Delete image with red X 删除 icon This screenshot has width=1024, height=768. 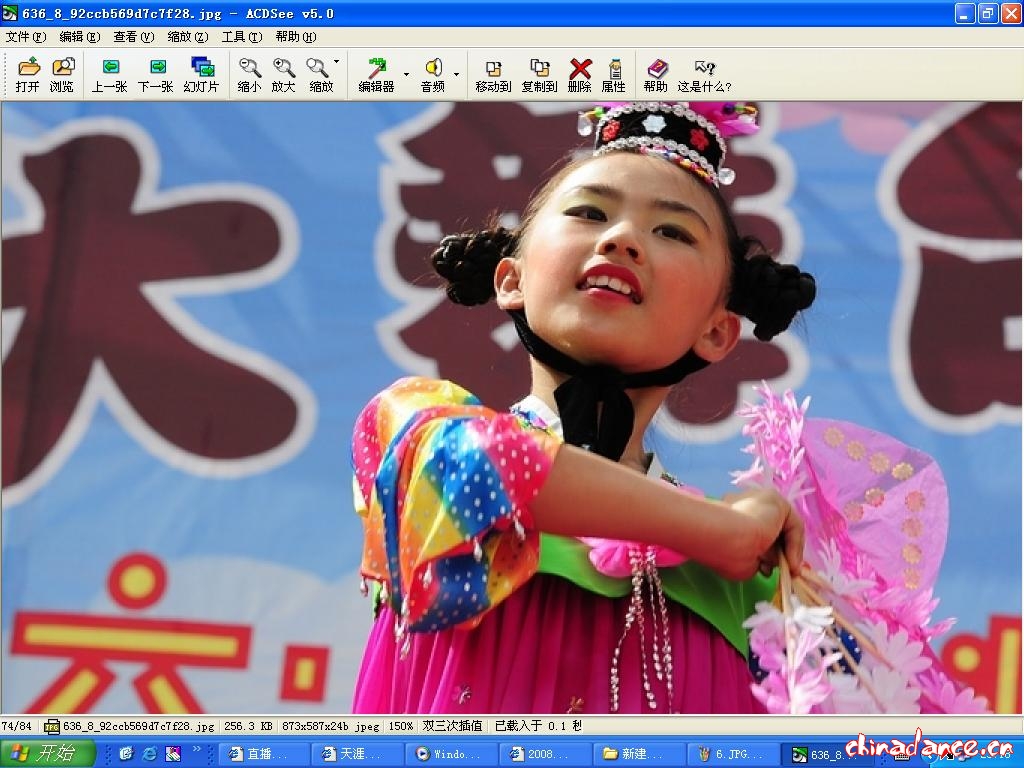[x=580, y=74]
